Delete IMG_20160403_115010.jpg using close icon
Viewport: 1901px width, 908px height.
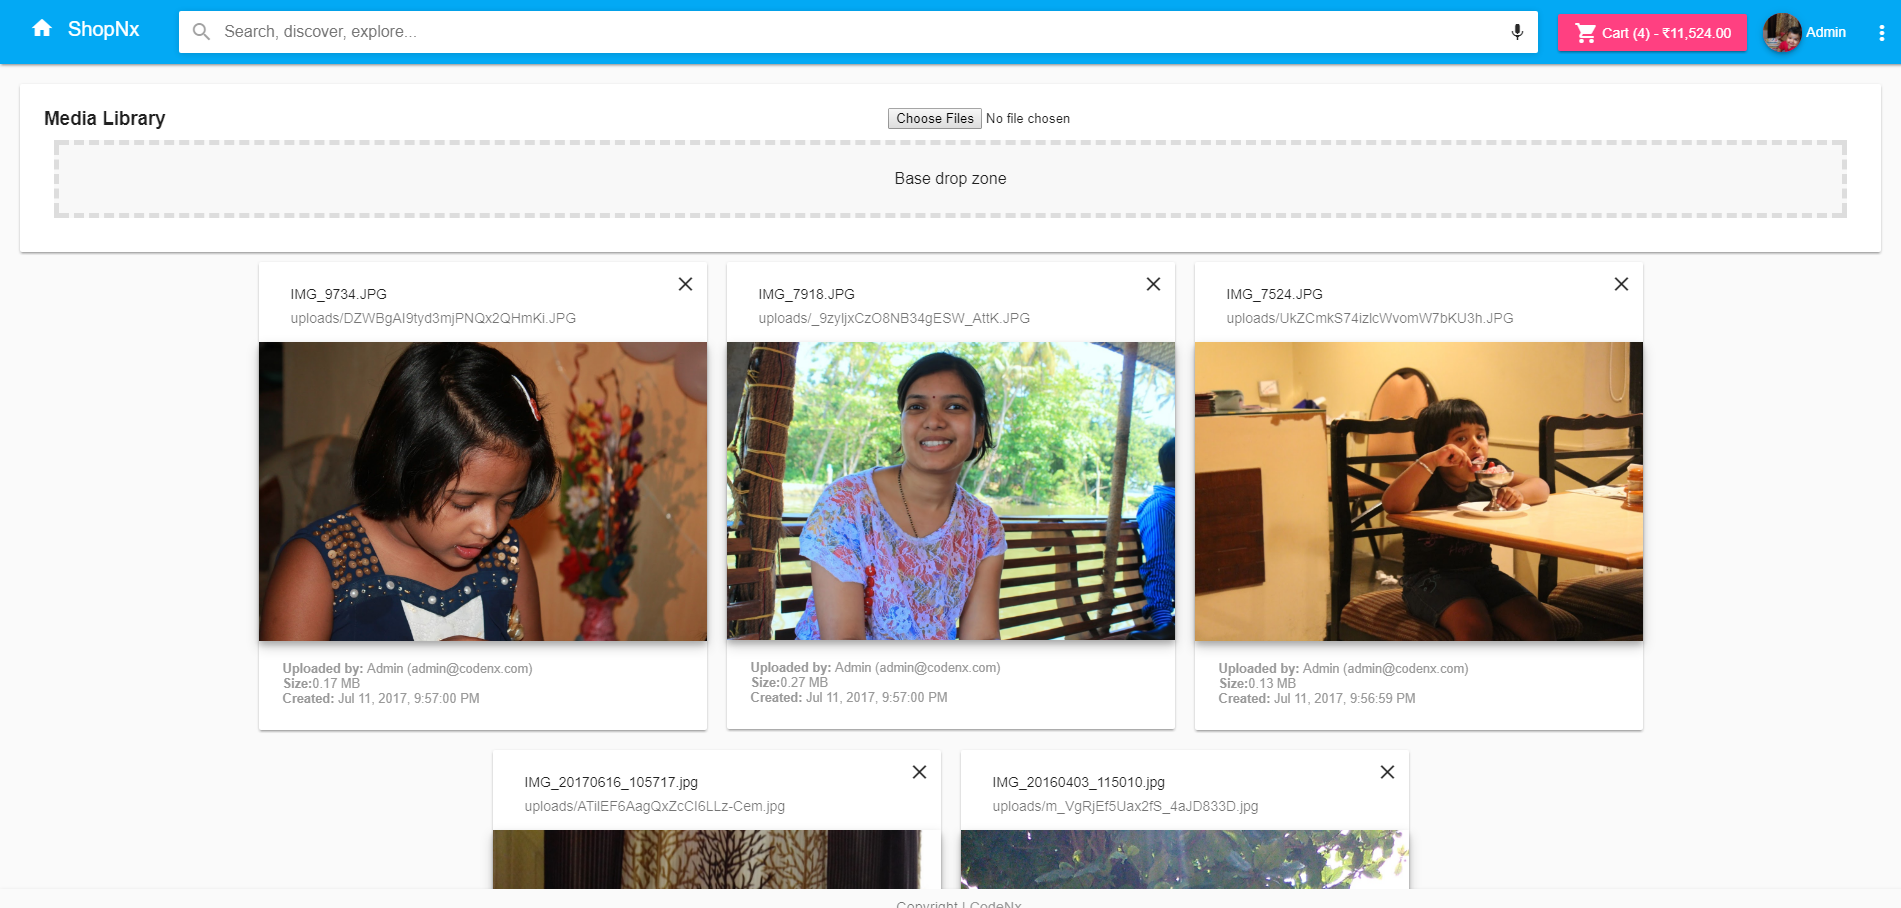coord(1387,772)
